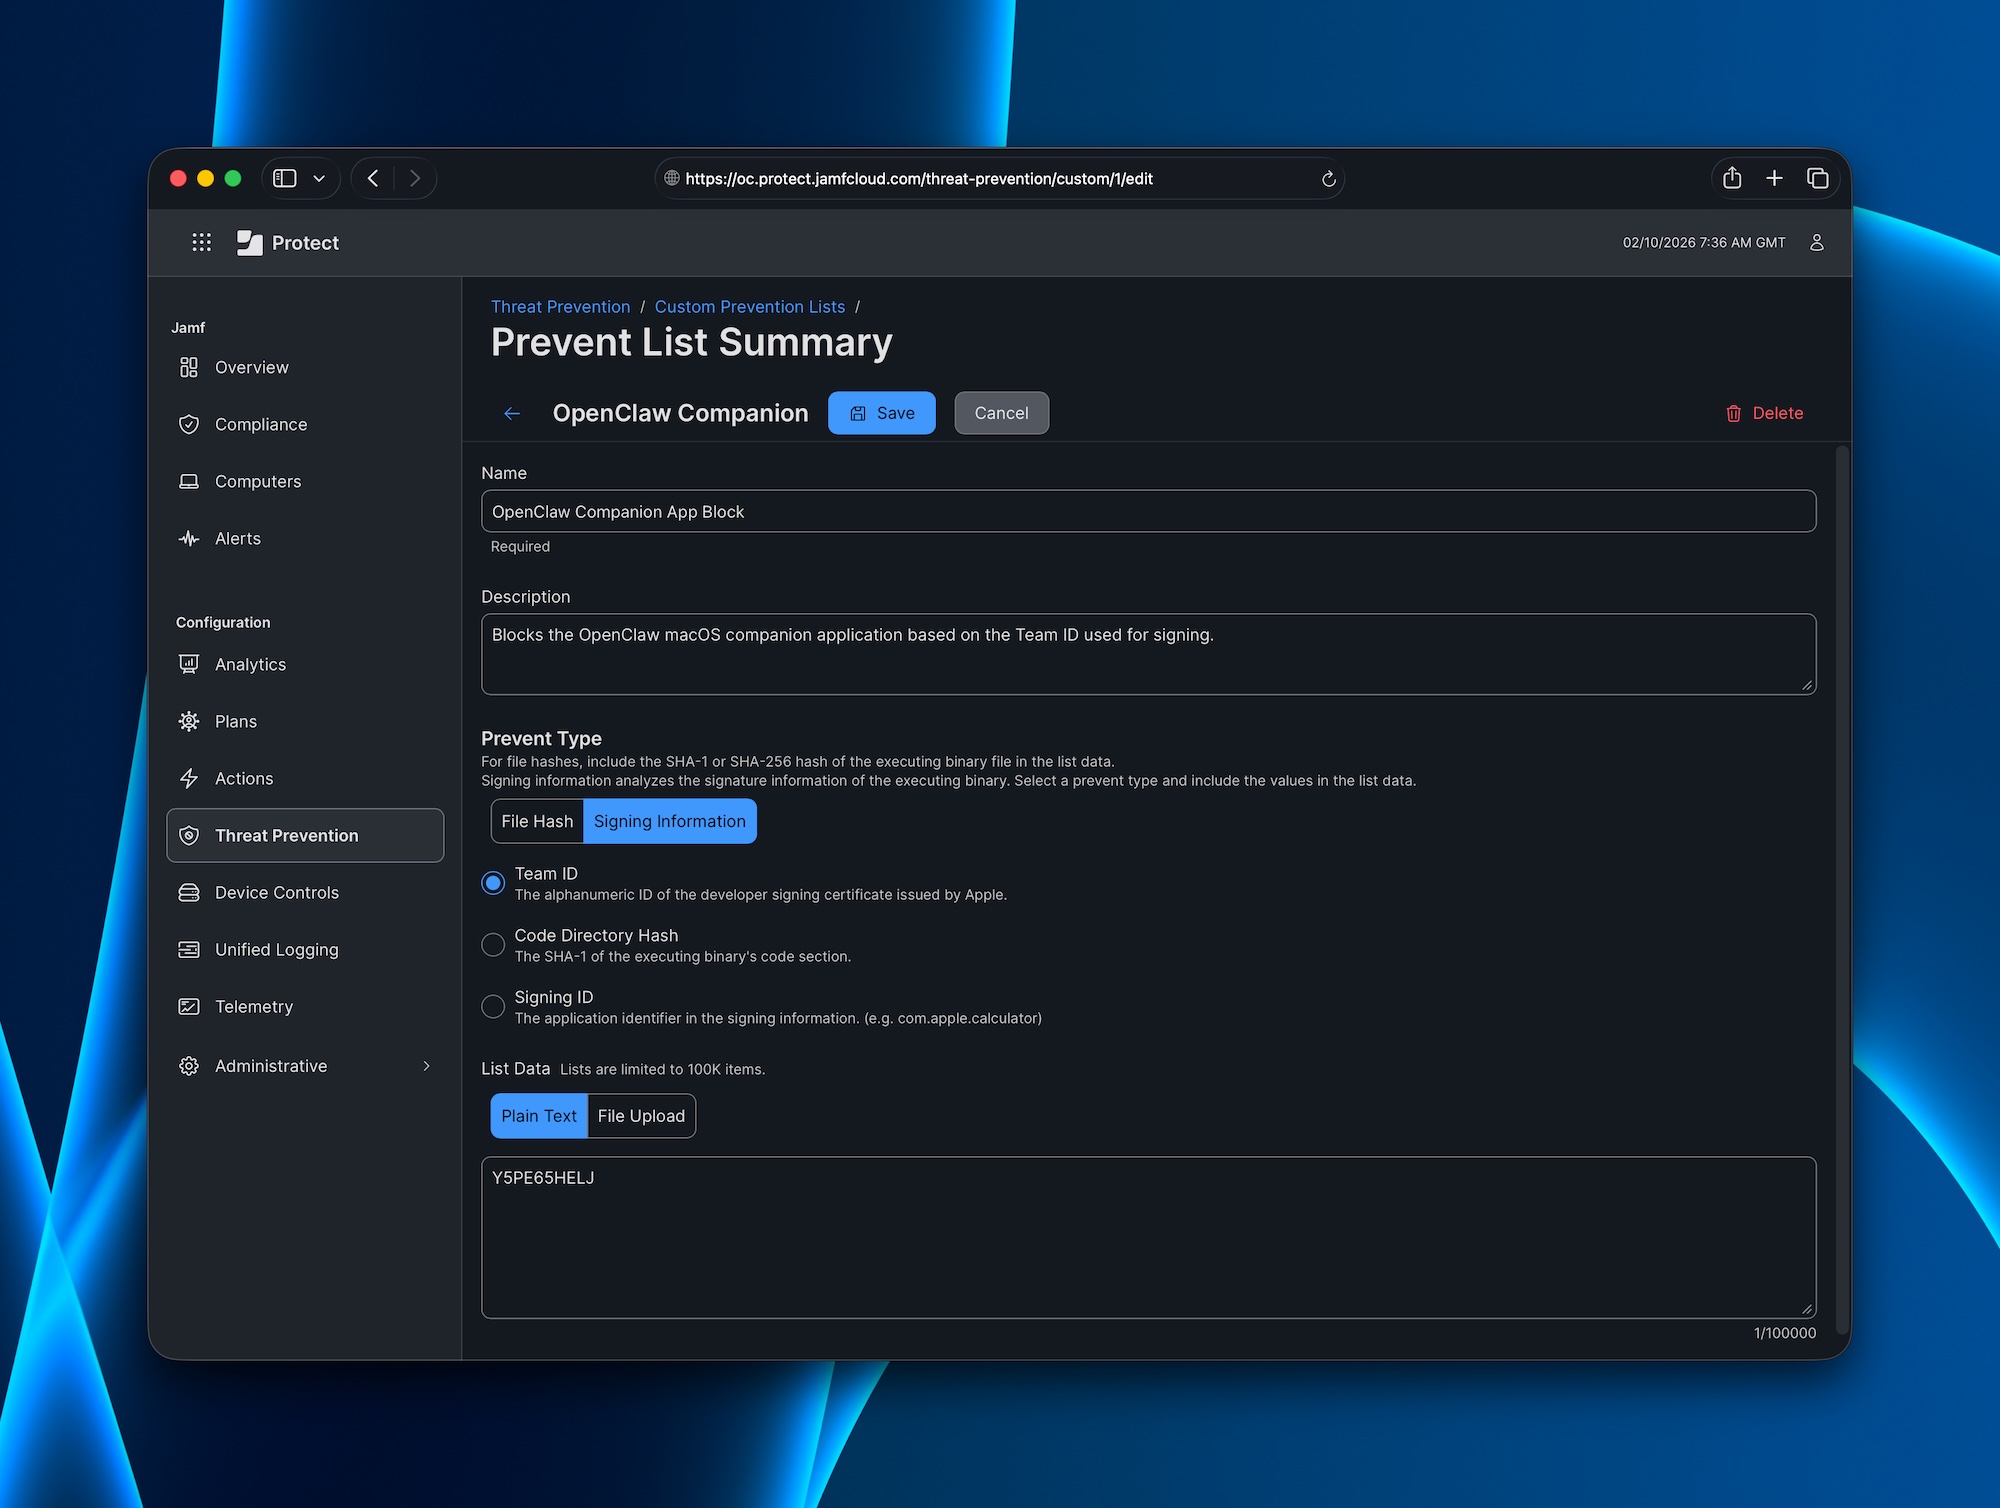Open the user account icon
This screenshot has height=1508, width=2000.
coord(1817,242)
